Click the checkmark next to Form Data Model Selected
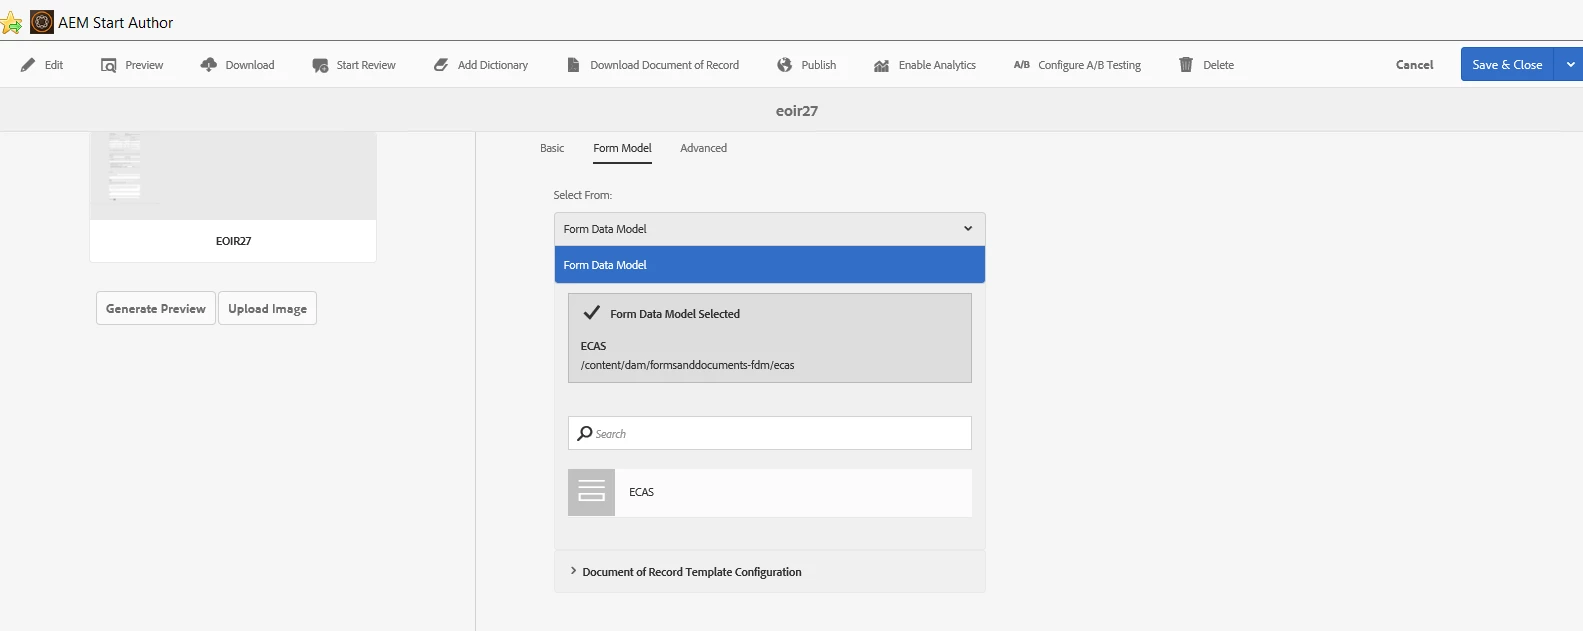 [x=592, y=313]
